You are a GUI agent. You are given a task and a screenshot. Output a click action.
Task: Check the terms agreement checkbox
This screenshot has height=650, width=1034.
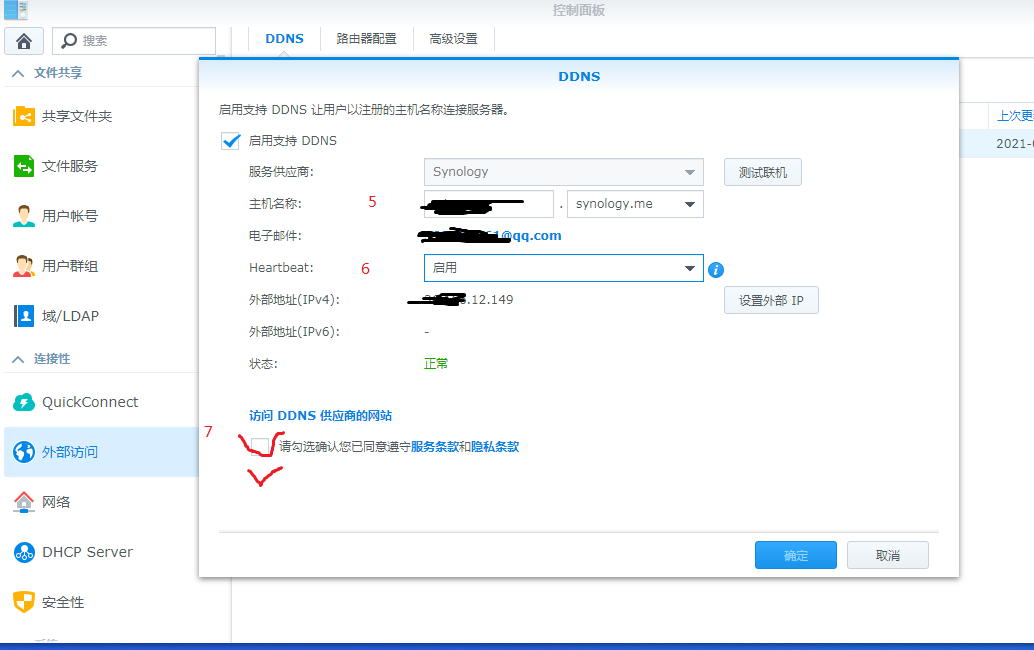click(x=258, y=445)
